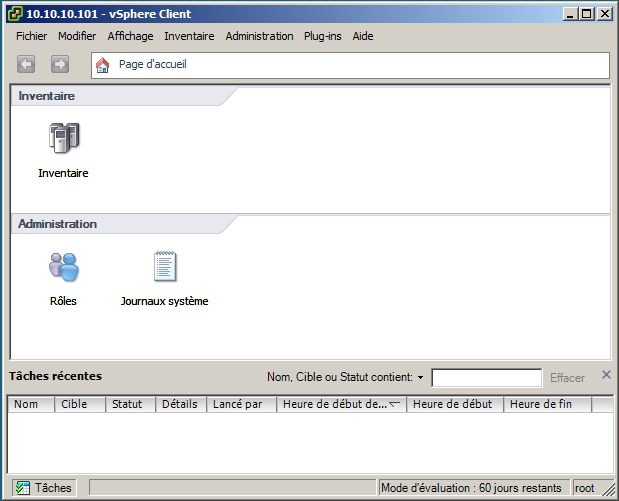
Task: Click the 'Tâches récentes' panel title
Action: pos(55,376)
